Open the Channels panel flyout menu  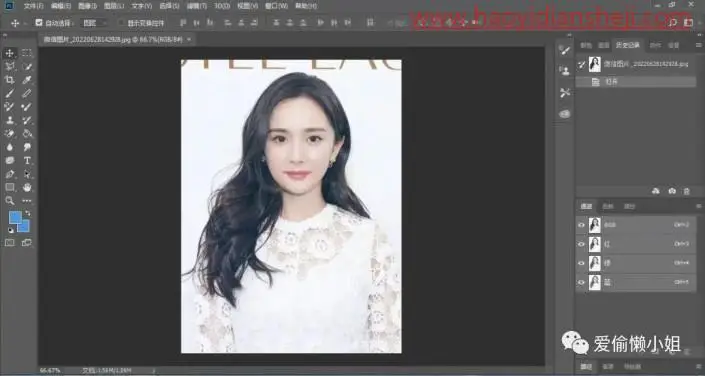(698, 206)
